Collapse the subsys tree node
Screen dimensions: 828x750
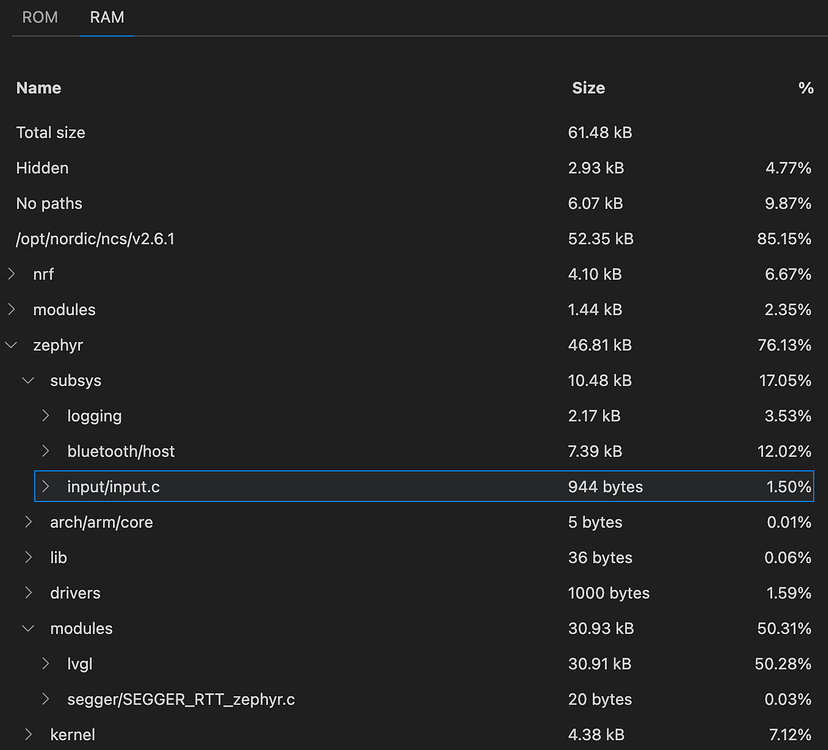[x=28, y=380]
